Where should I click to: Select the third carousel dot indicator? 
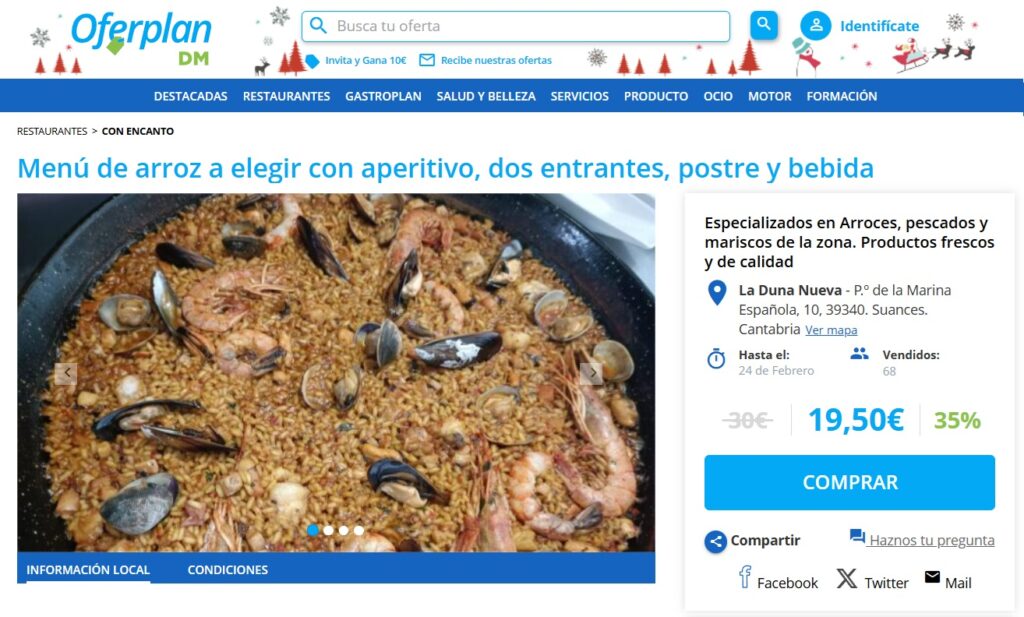[x=344, y=530]
